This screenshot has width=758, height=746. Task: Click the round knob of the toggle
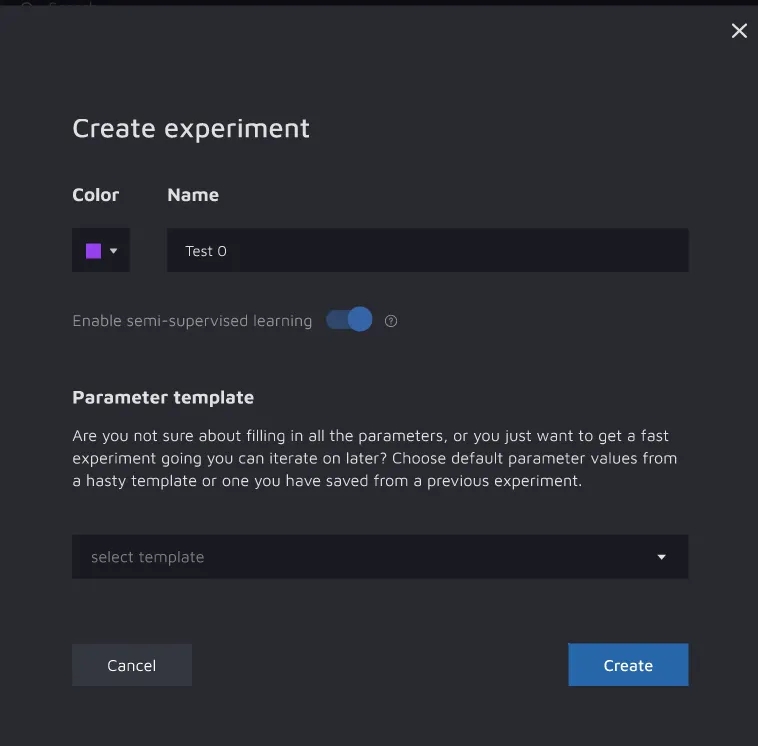pos(360,320)
